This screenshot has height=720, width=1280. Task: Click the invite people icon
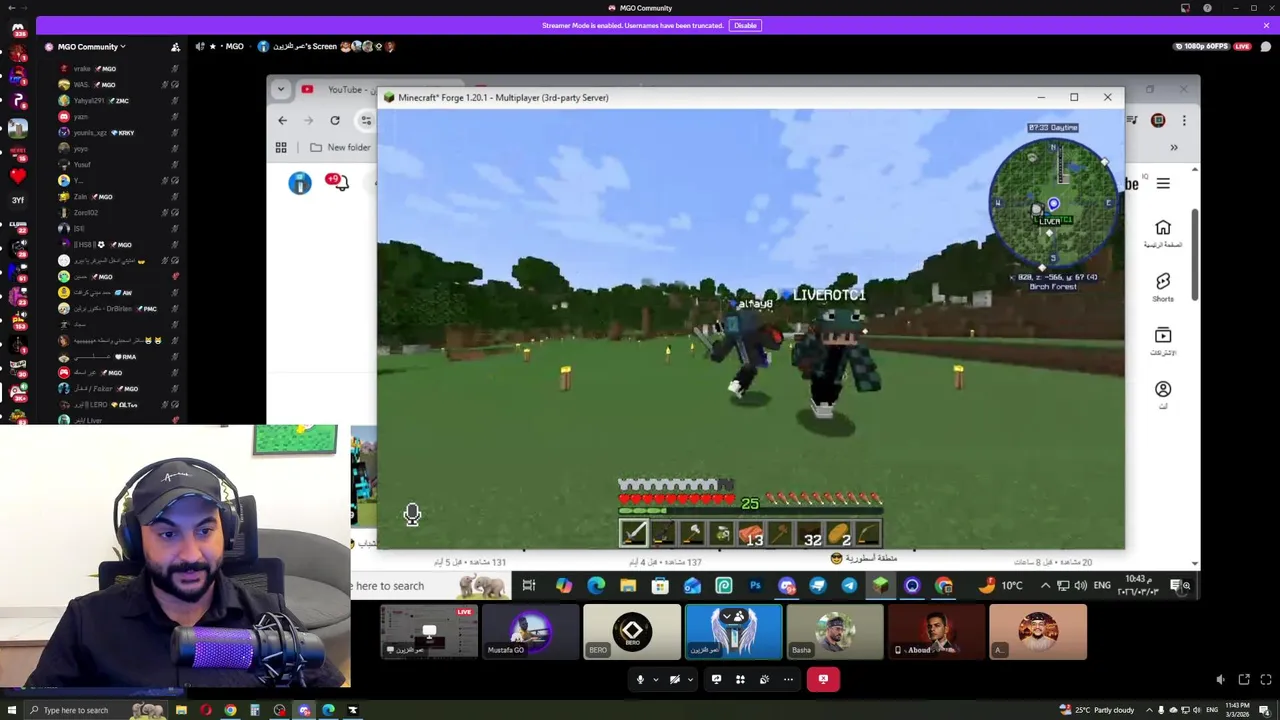[x=175, y=47]
